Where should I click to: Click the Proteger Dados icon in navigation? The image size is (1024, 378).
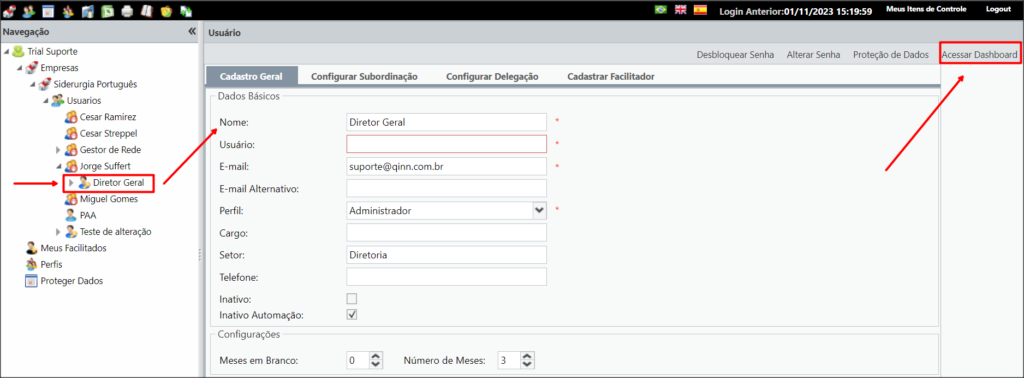point(31,281)
